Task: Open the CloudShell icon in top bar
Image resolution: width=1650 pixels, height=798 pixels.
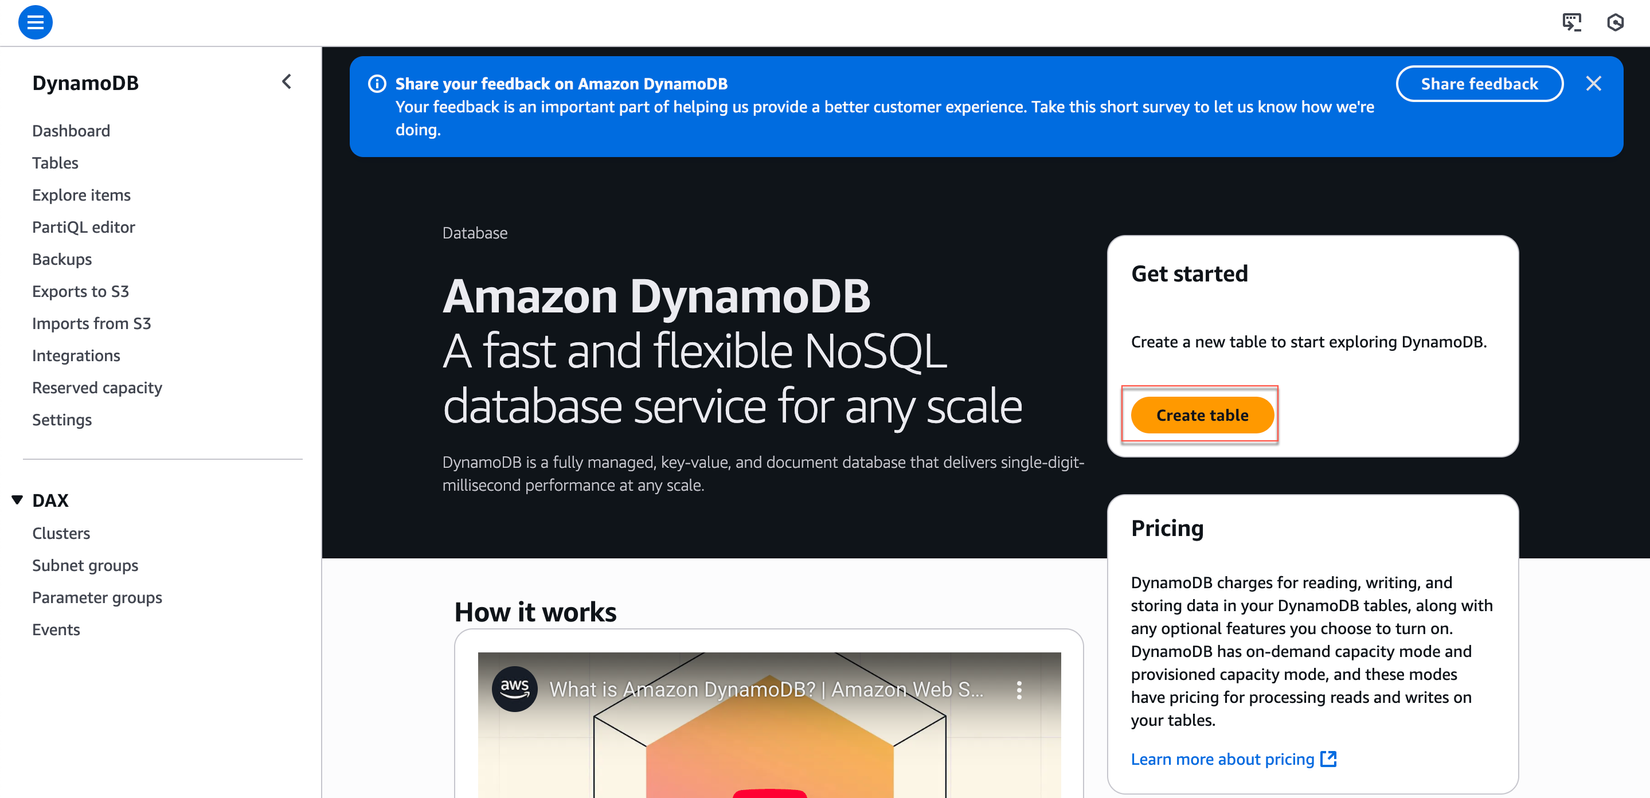Action: (1571, 22)
